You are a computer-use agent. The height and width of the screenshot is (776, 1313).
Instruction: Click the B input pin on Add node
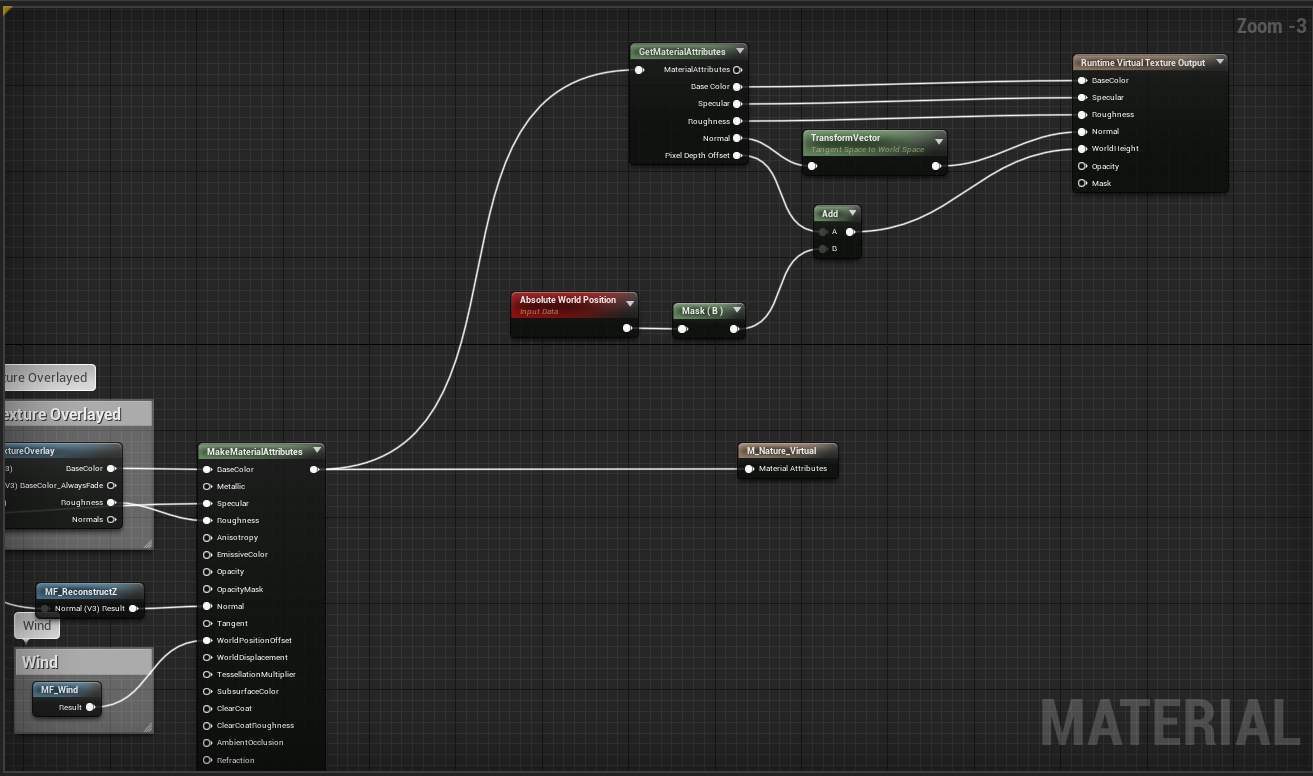[x=823, y=248]
